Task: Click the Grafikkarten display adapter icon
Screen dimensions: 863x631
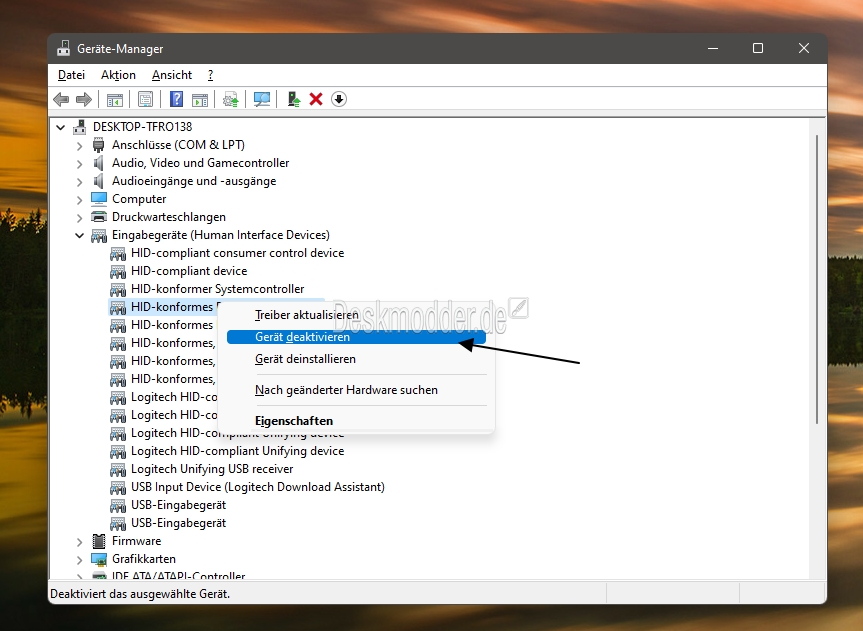Action: point(99,559)
